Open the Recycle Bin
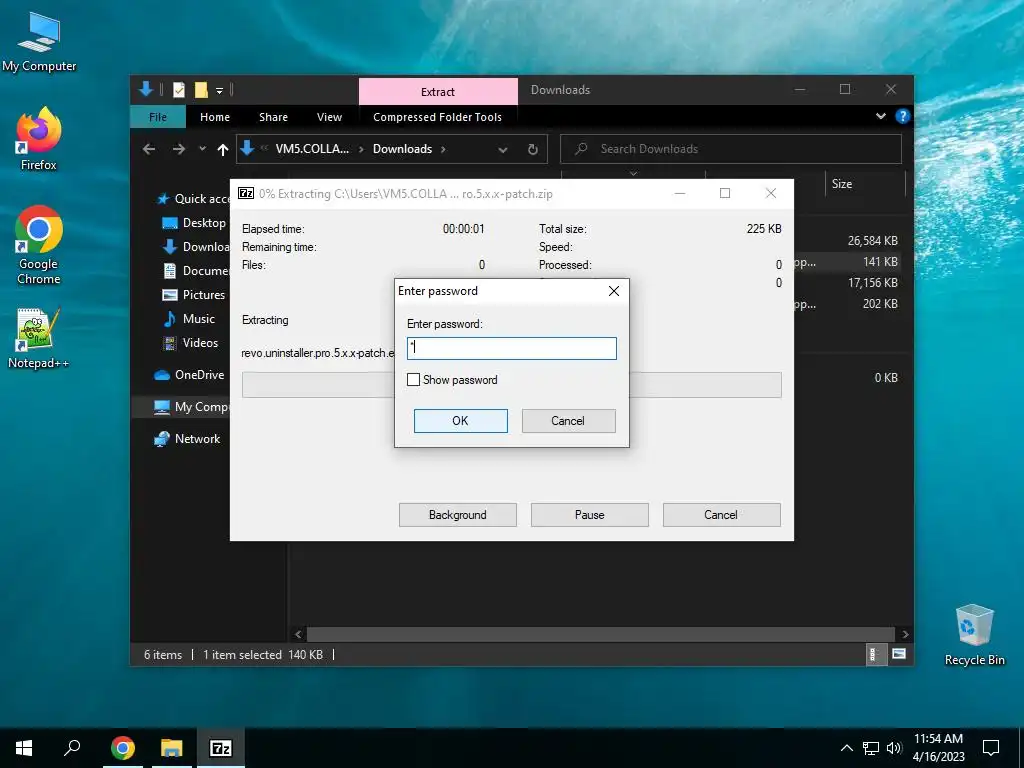Image resolution: width=1024 pixels, height=768 pixels. (974, 635)
